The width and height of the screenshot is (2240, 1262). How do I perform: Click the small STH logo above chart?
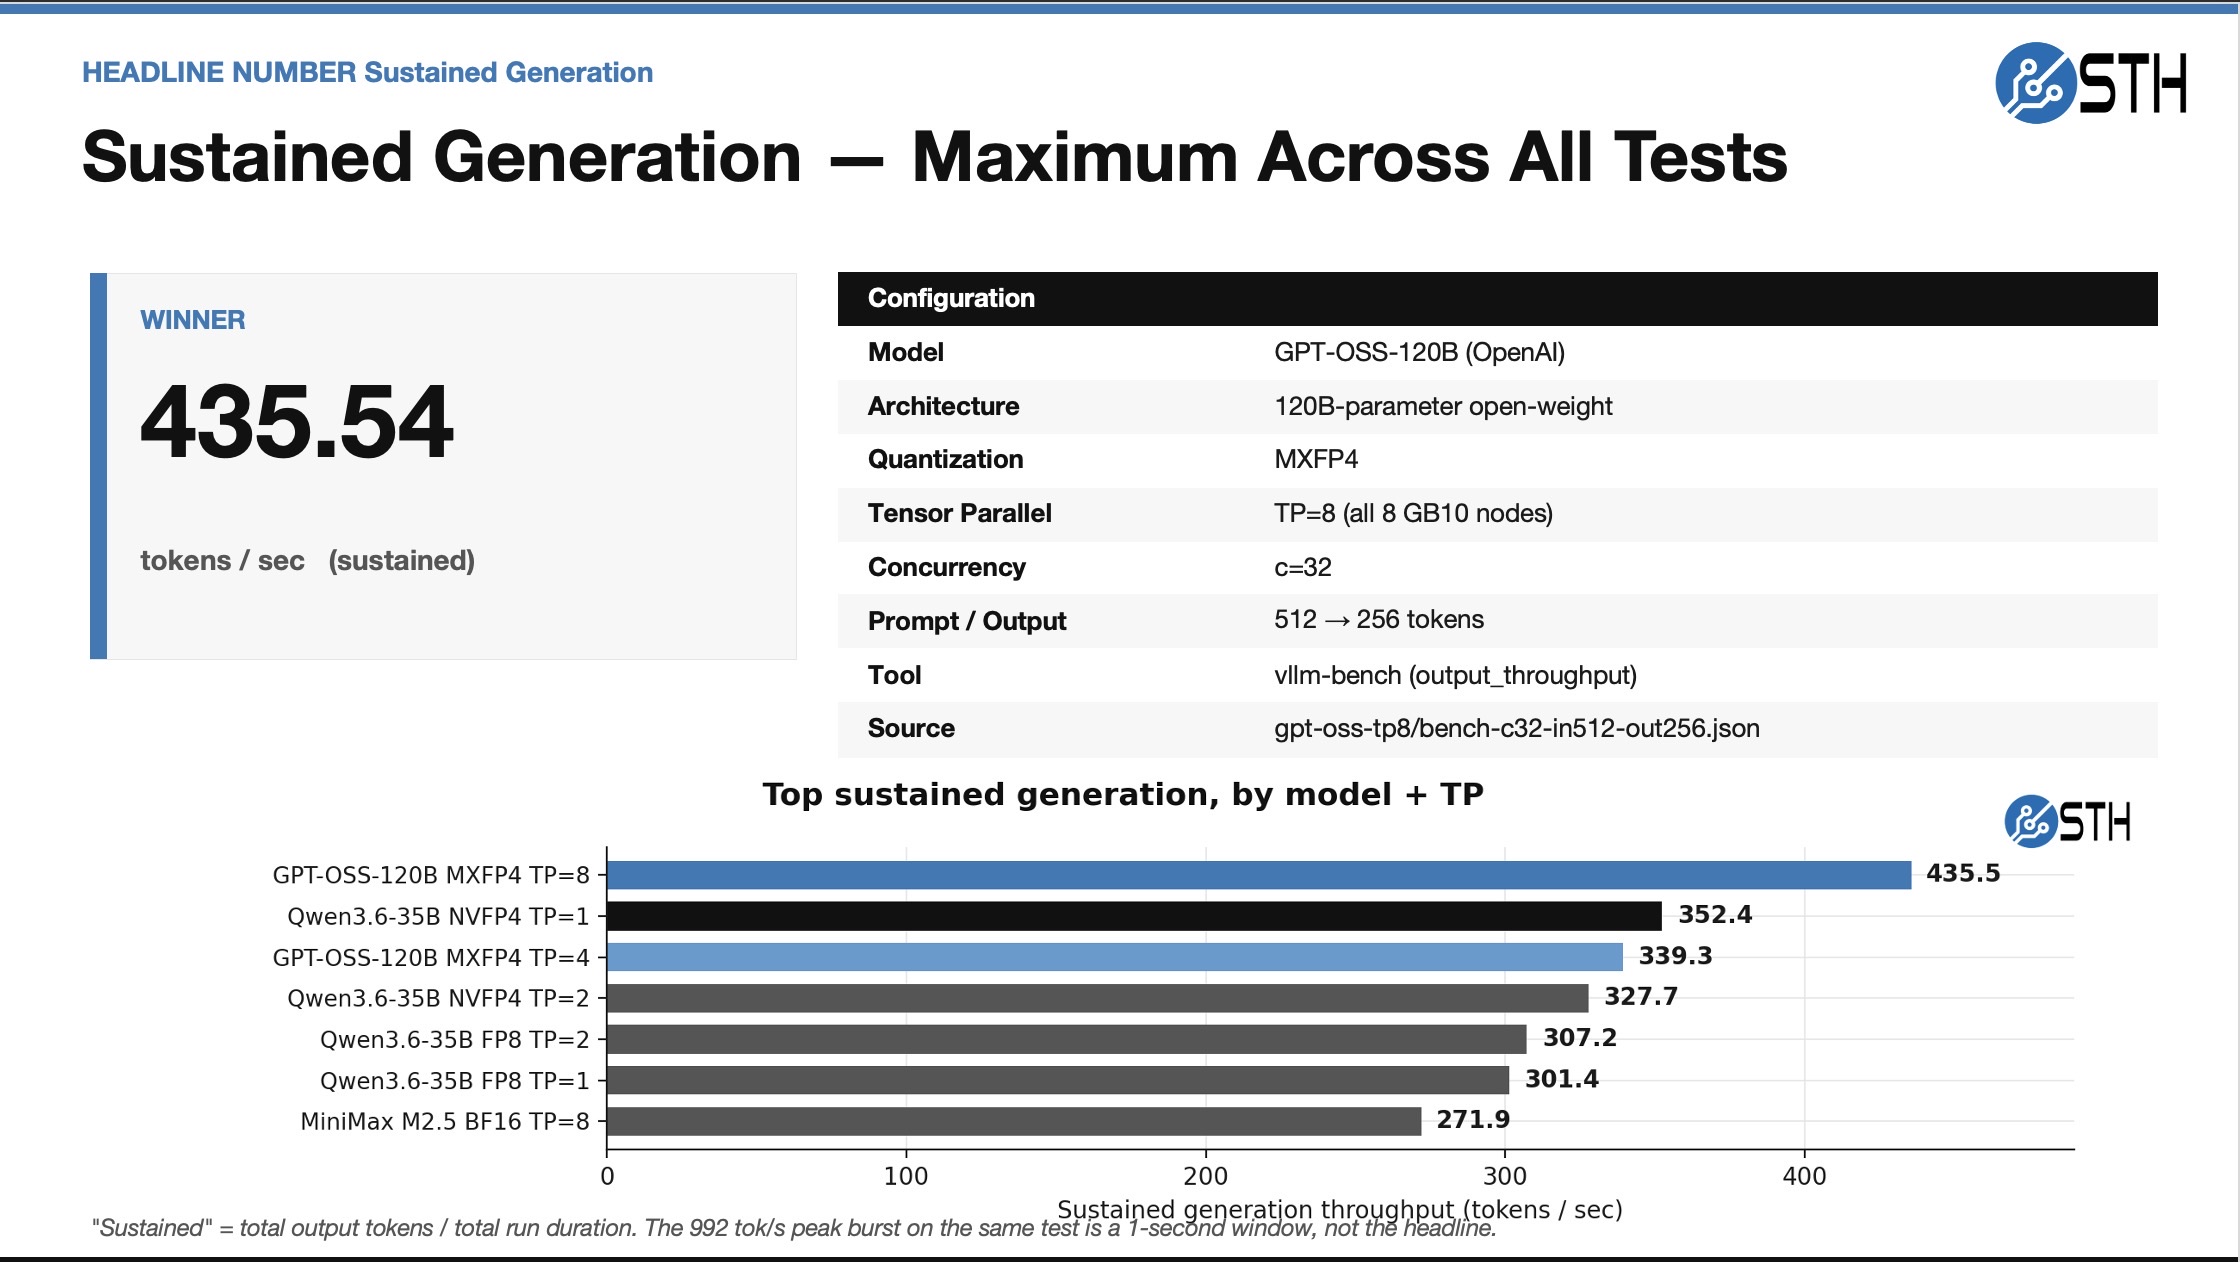[x=2066, y=822]
